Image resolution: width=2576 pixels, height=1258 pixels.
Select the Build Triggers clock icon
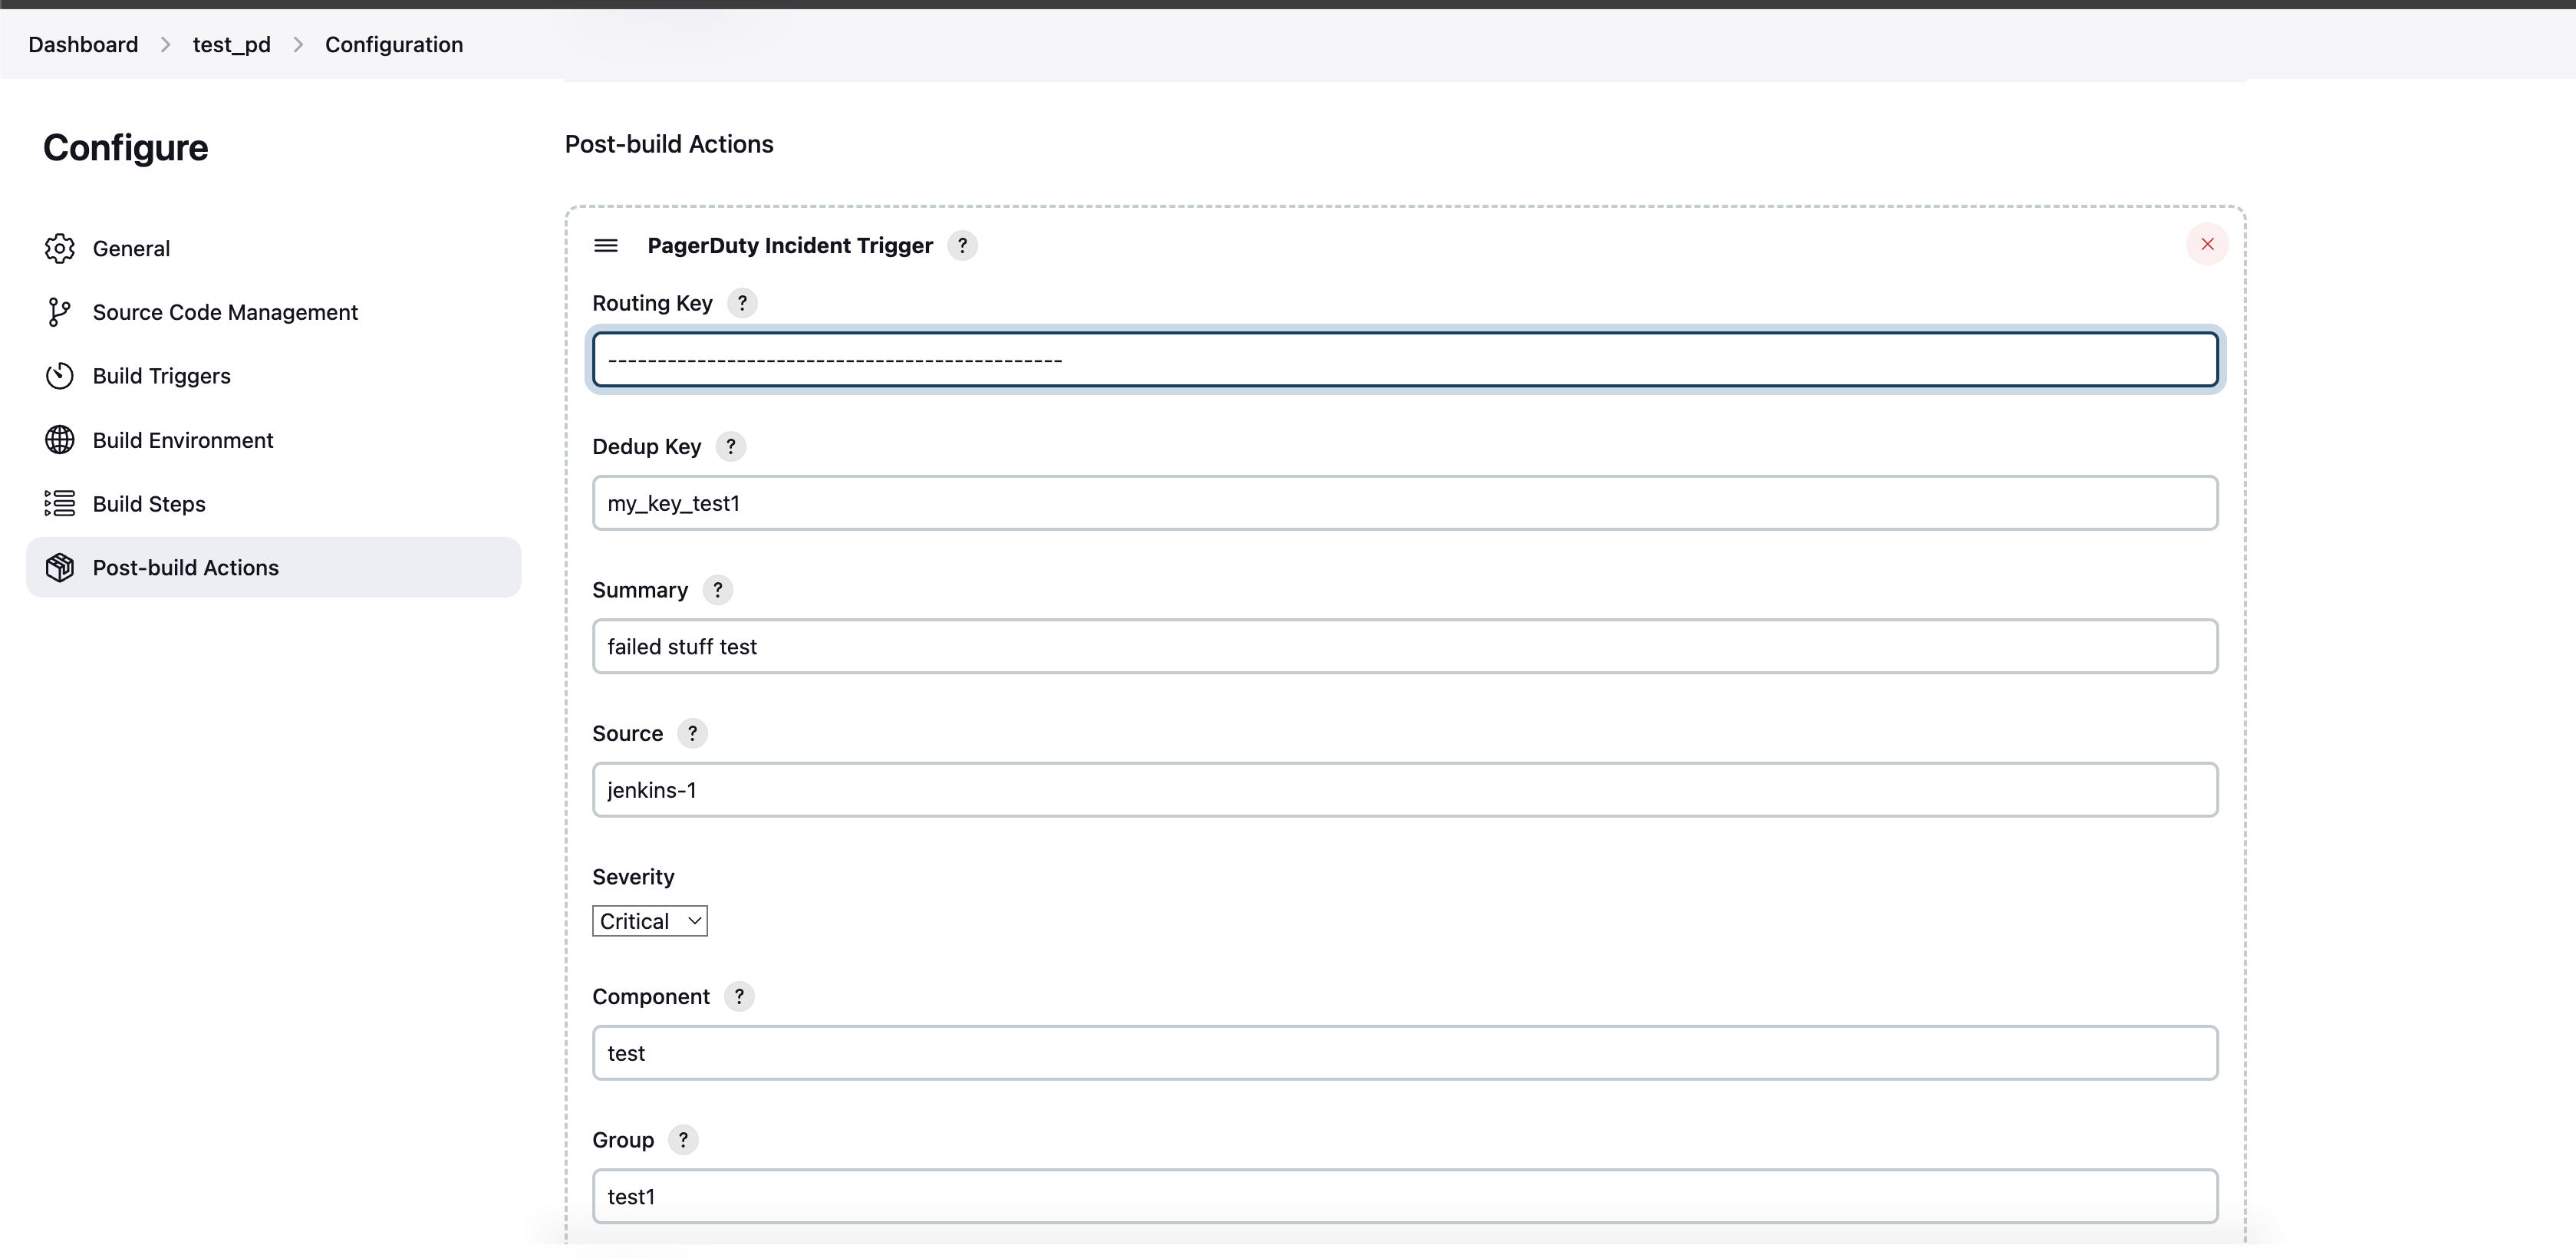(60, 376)
